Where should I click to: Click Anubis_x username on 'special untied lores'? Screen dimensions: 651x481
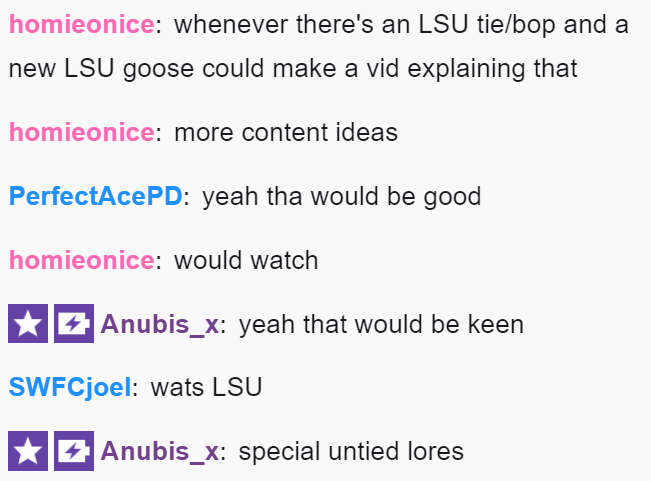coord(160,451)
